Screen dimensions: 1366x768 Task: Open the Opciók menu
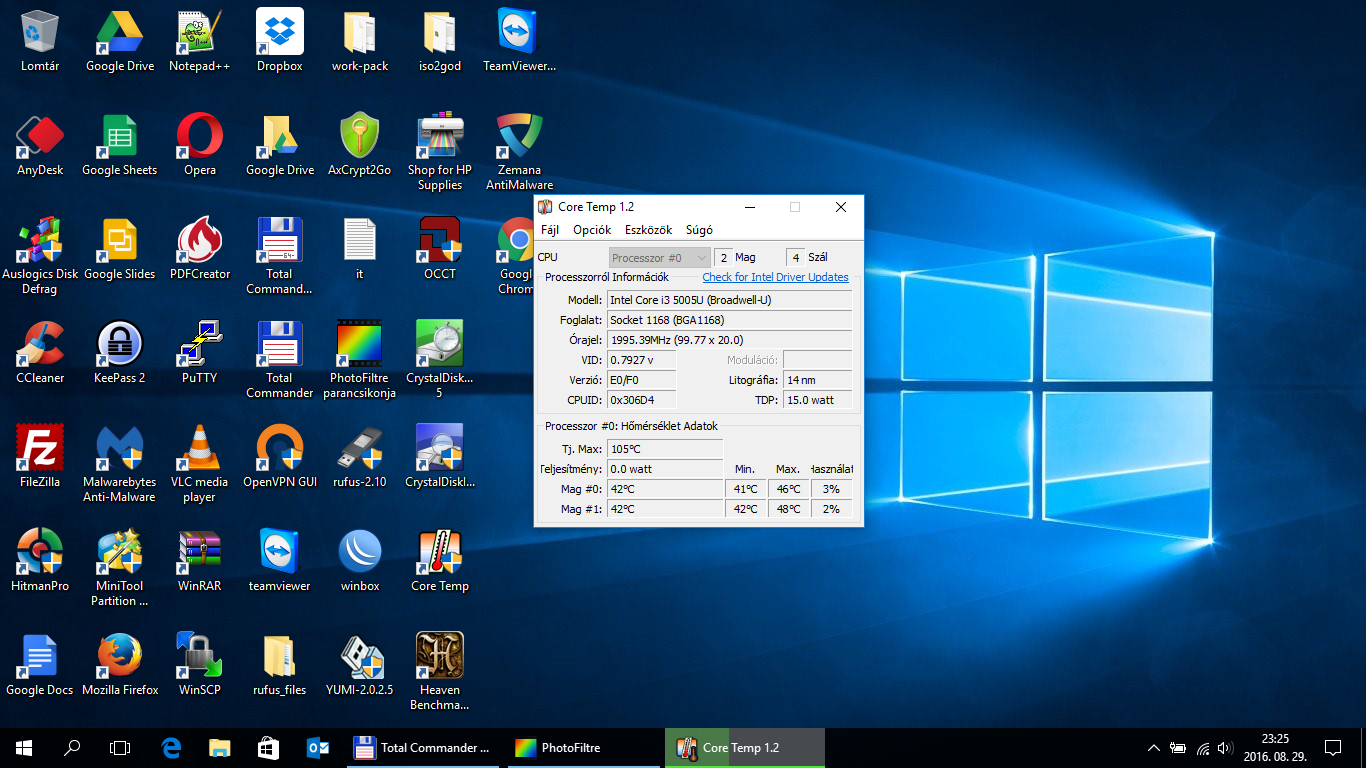point(592,230)
